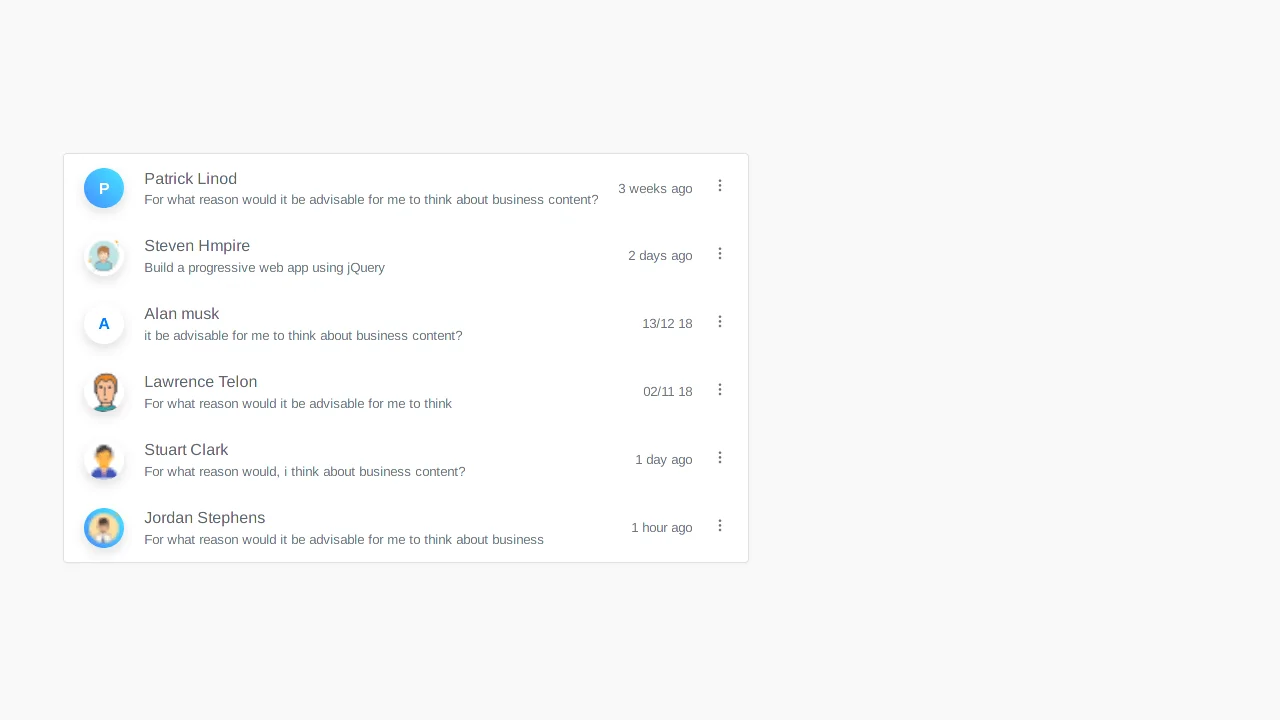Image resolution: width=1280 pixels, height=720 pixels.
Task: Open the kebab menu for Stuart Clark
Action: 720,458
